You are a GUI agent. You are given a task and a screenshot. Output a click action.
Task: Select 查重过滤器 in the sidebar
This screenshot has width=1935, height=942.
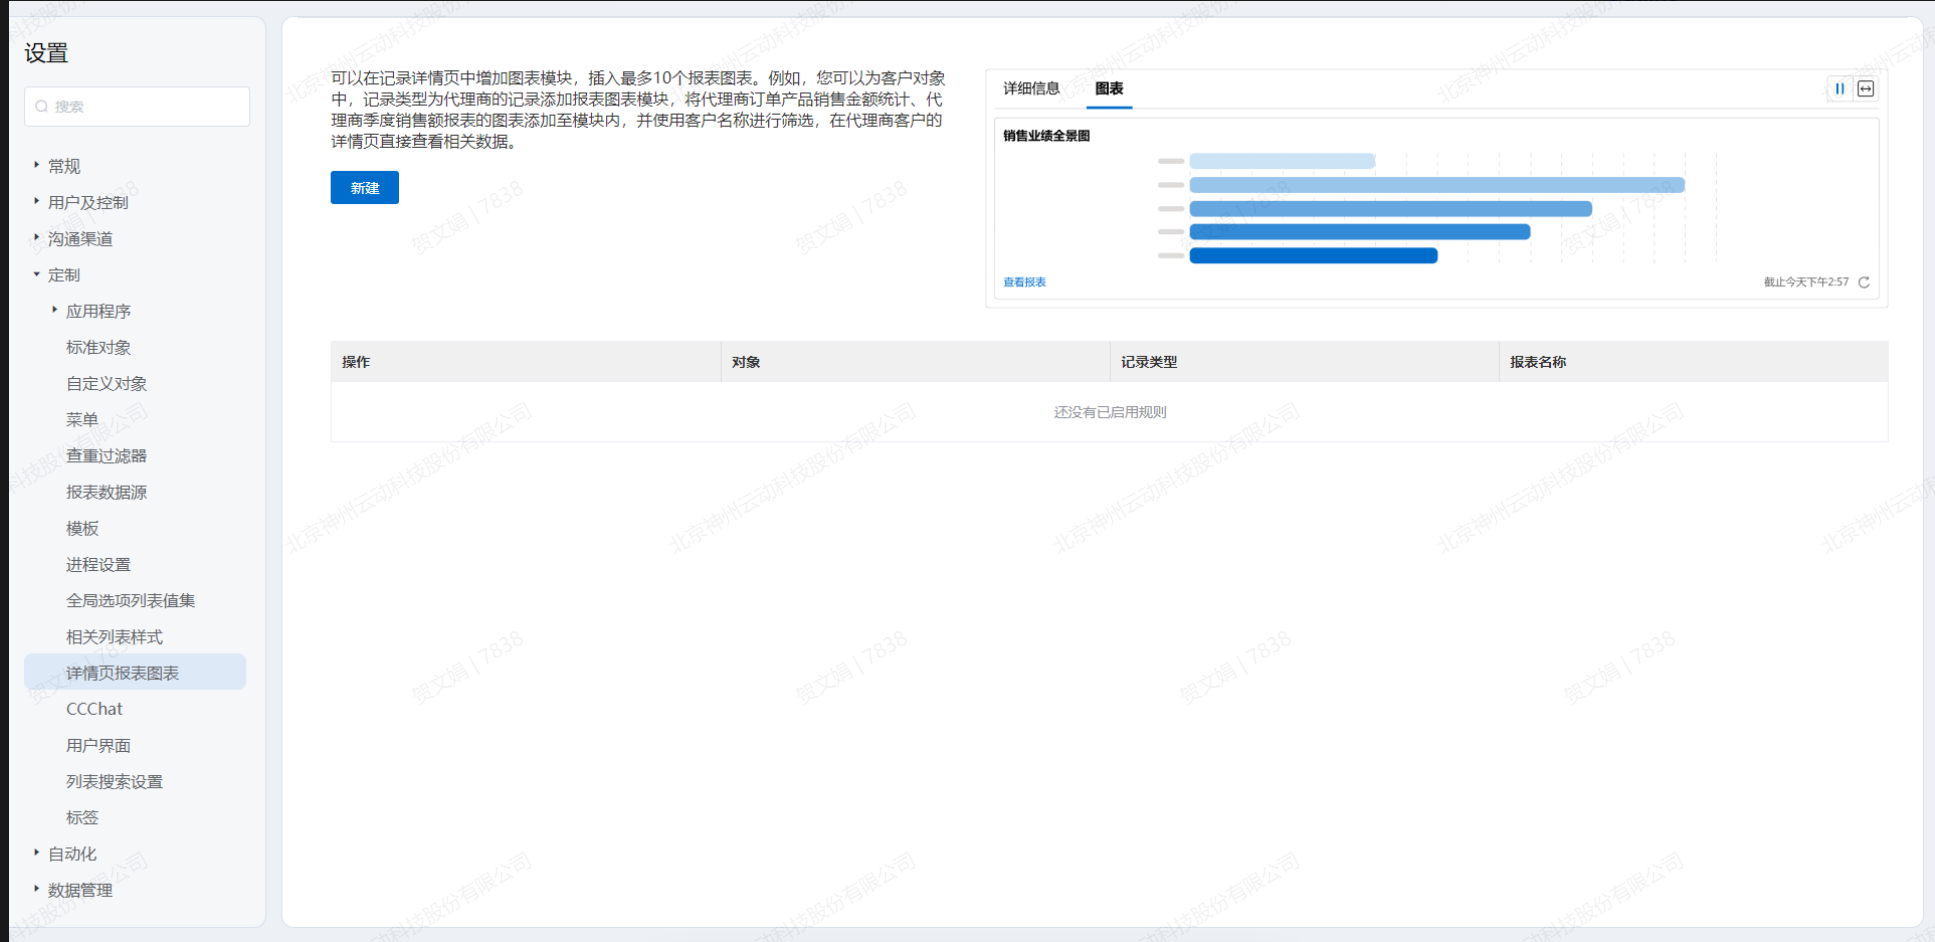tap(106, 456)
